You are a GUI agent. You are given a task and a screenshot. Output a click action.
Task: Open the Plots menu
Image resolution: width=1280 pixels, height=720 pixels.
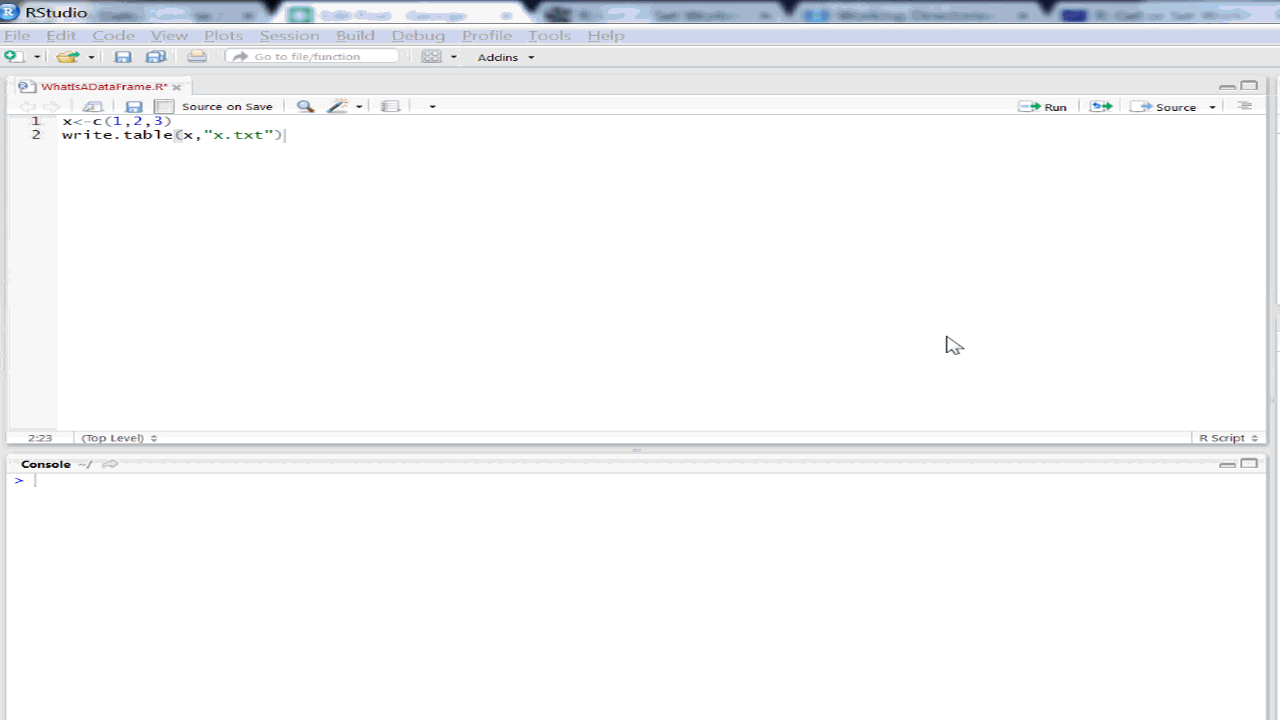point(224,35)
